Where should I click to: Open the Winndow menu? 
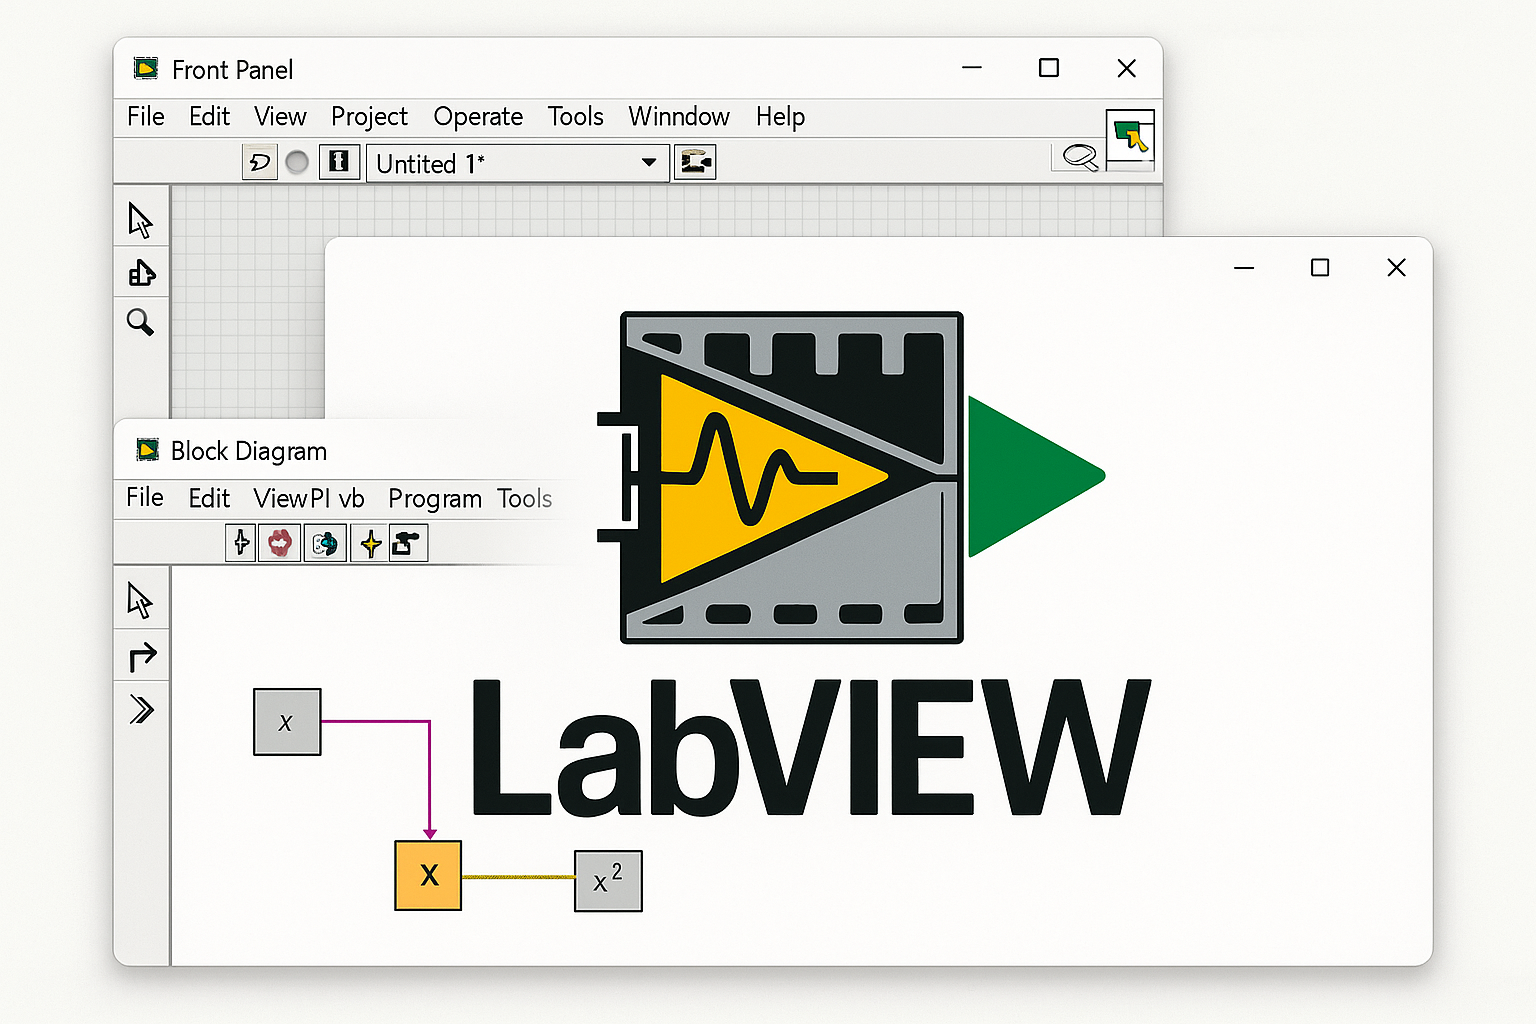[x=679, y=117]
